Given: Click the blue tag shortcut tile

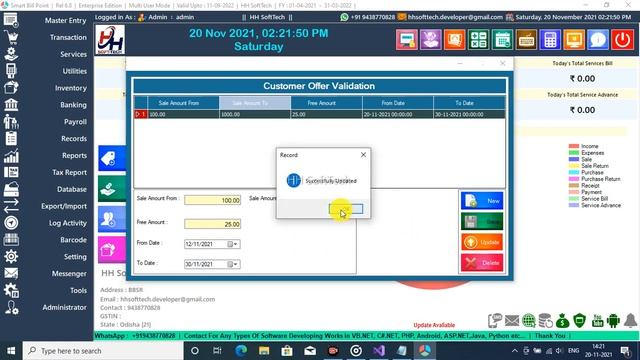Looking at the screenshot, I should 112,158.
